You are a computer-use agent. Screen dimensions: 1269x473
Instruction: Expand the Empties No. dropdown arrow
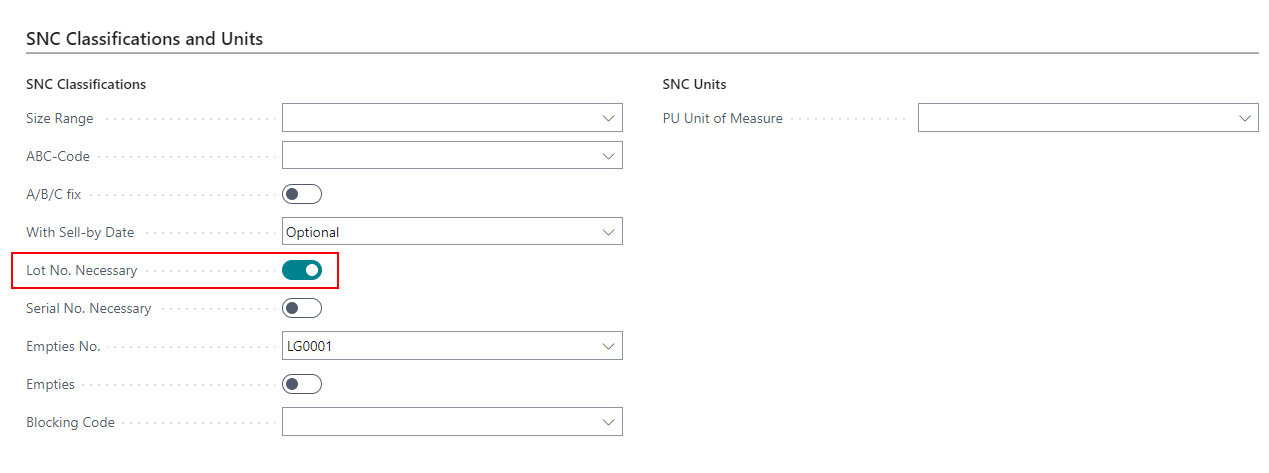pos(608,346)
